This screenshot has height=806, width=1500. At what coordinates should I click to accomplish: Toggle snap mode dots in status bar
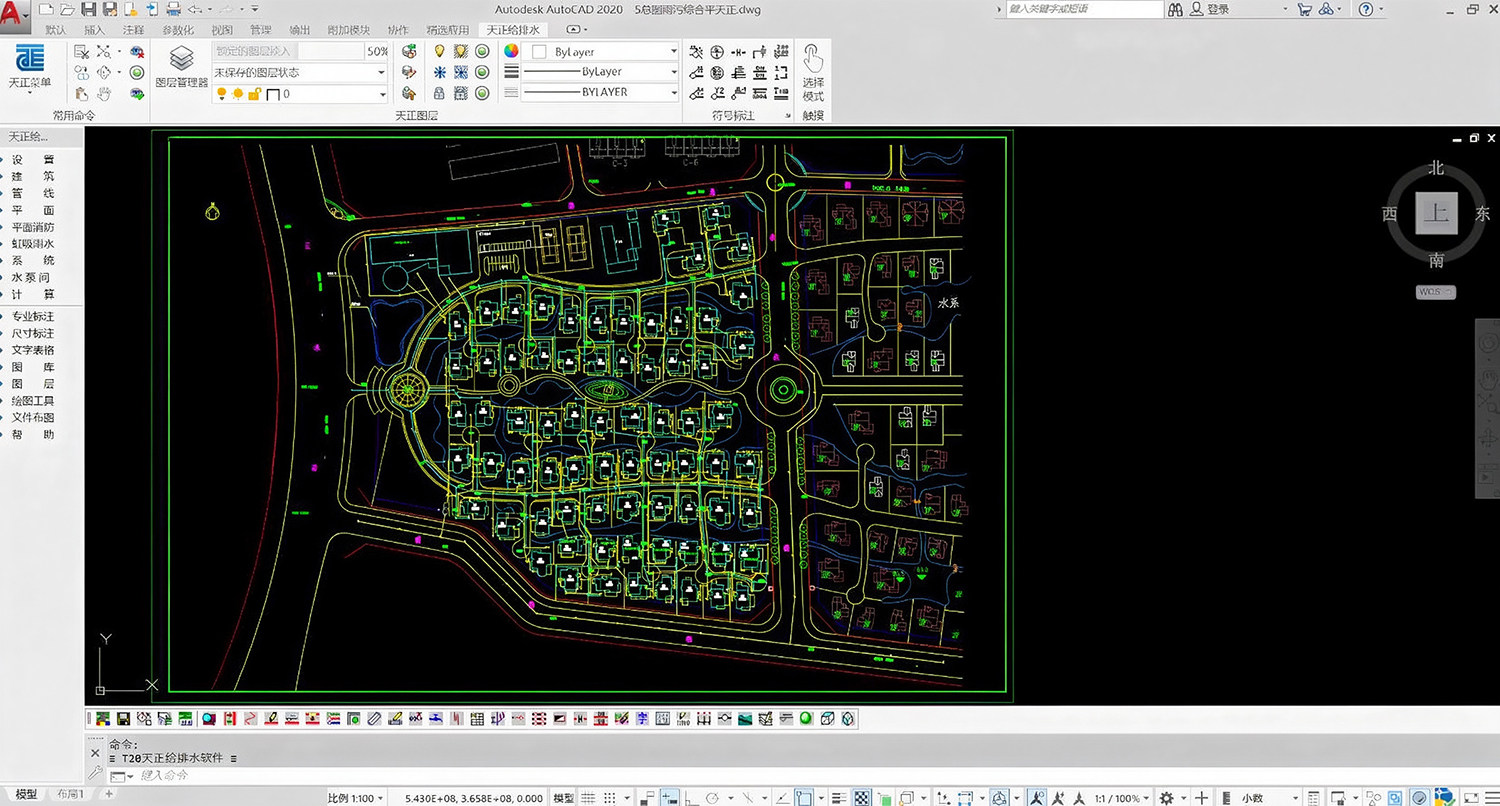(609, 798)
